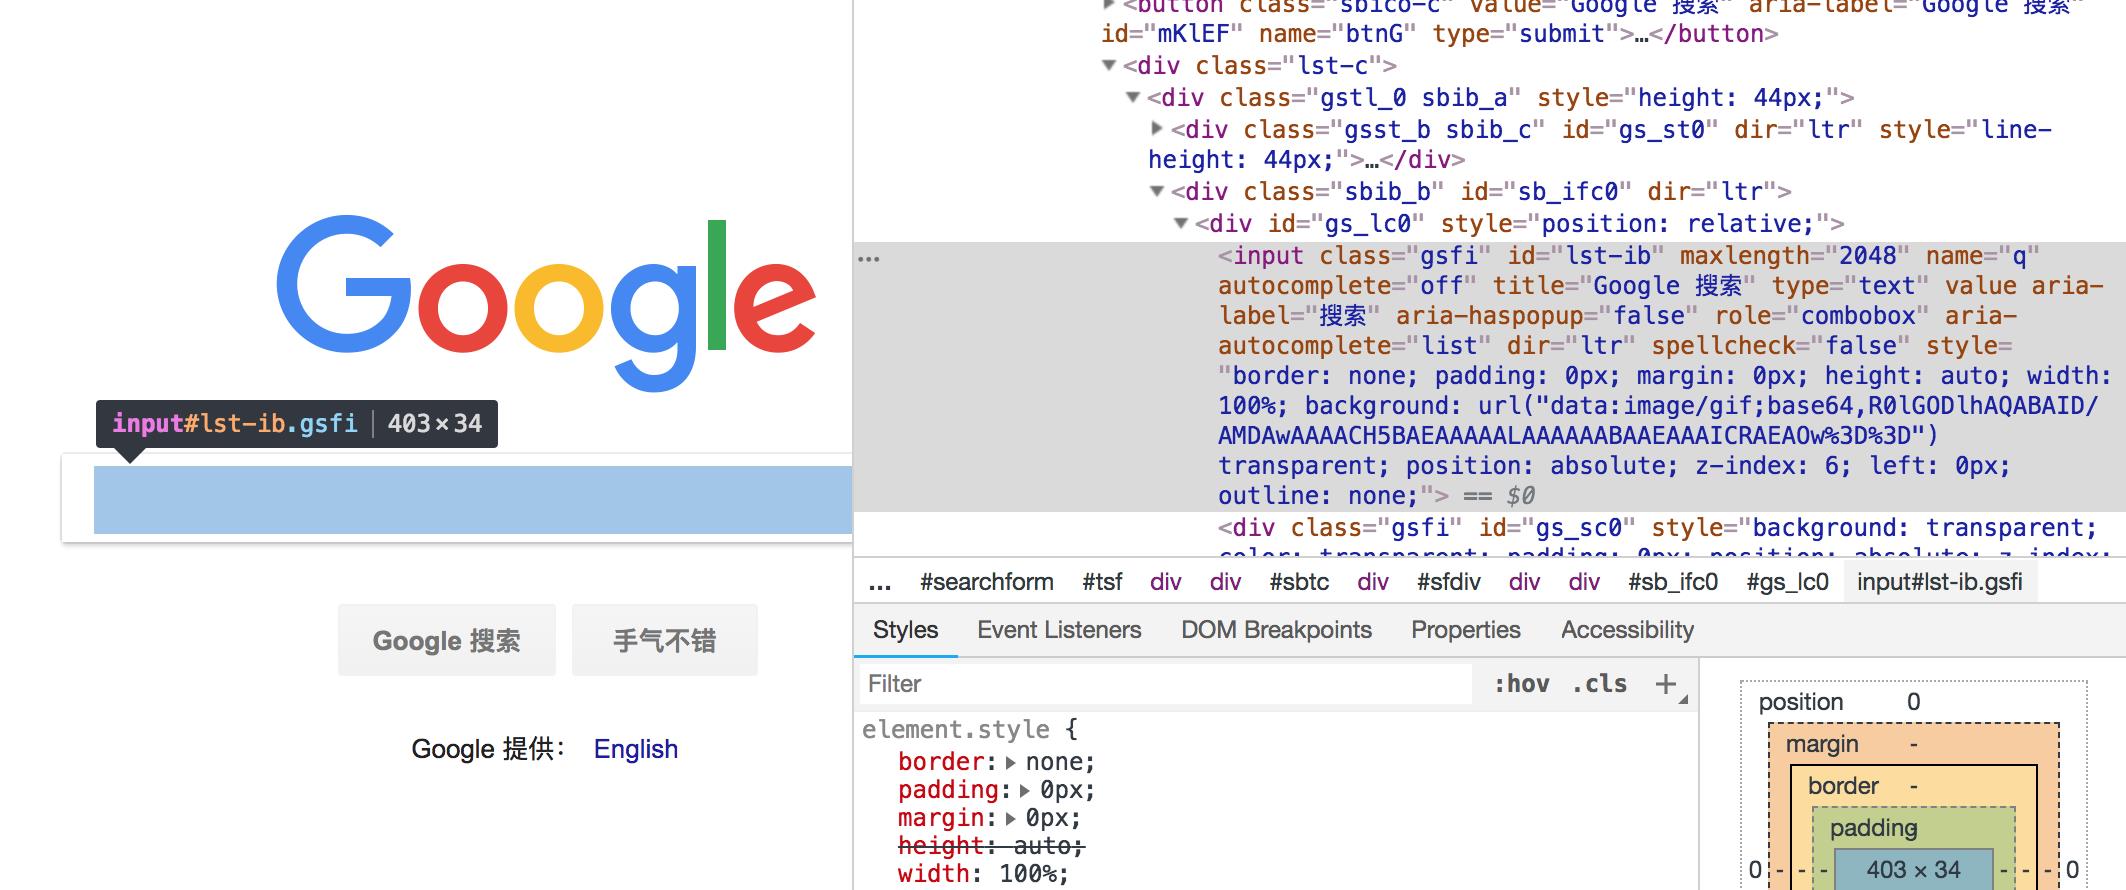Click the $0 reference in DOM tree
The image size is (2126, 890).
[x=1521, y=496]
